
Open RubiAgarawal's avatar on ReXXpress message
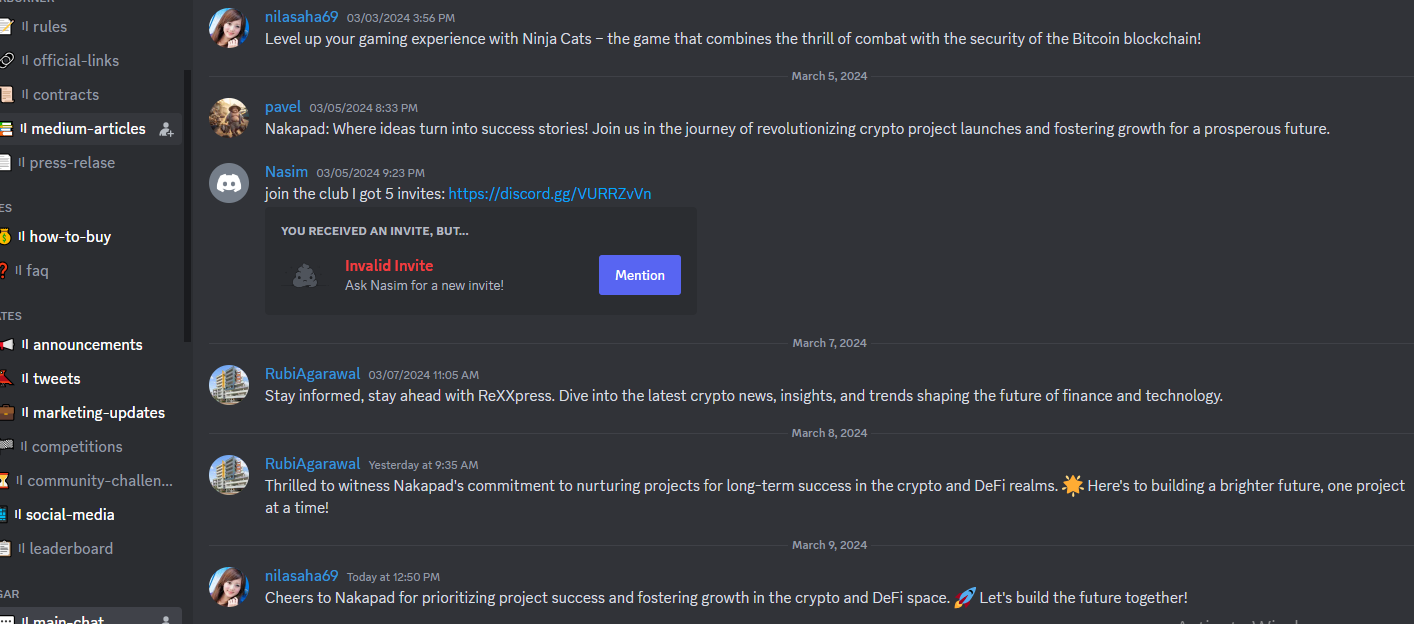click(229, 385)
